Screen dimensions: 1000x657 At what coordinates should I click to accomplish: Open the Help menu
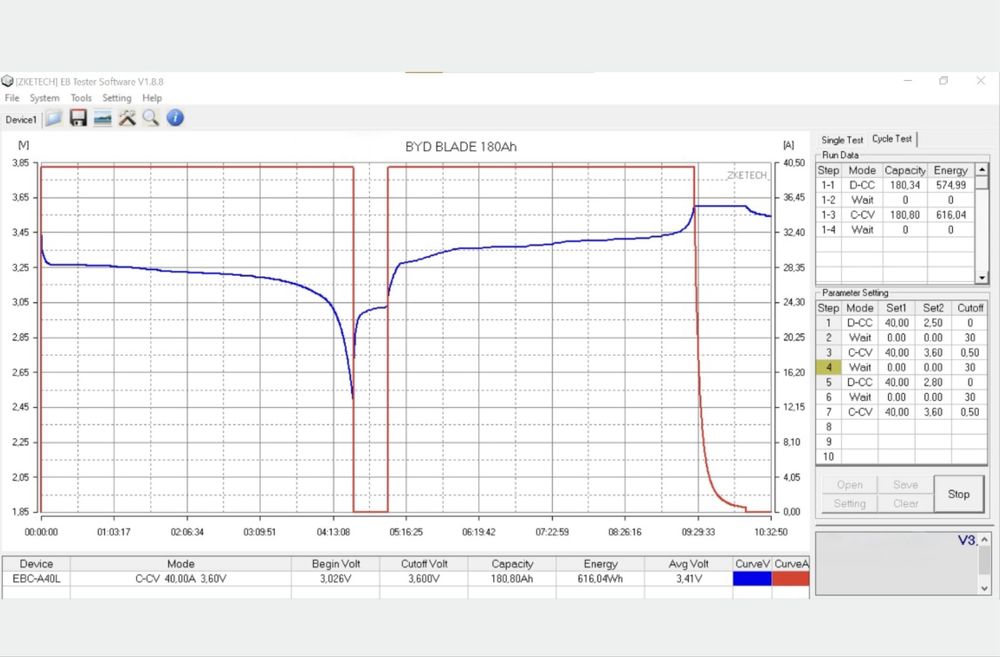tap(152, 98)
